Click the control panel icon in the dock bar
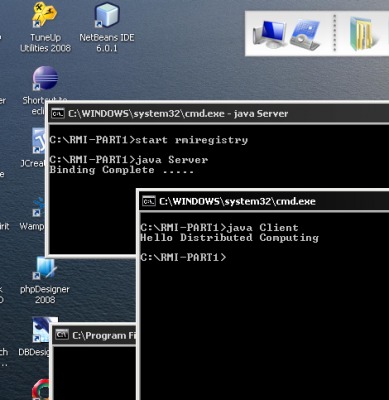Viewport: 389px width, 400px height. [x=305, y=35]
